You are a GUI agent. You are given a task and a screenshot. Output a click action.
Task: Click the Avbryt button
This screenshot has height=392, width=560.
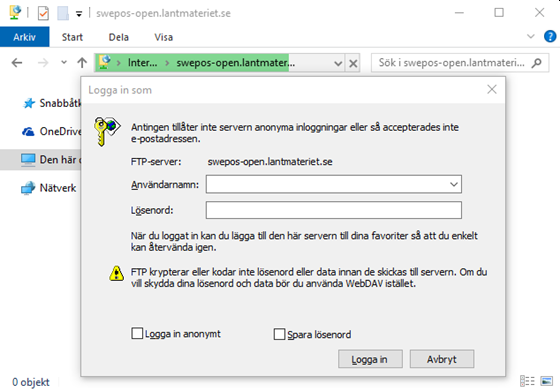click(x=442, y=359)
